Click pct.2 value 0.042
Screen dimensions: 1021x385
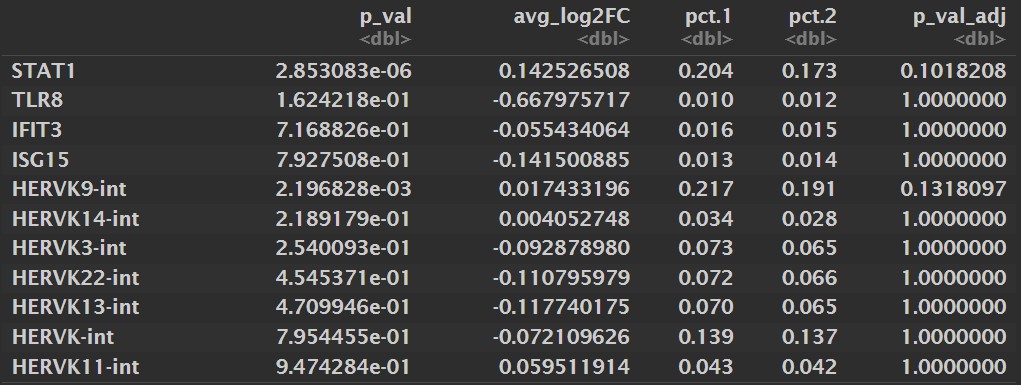(809, 366)
